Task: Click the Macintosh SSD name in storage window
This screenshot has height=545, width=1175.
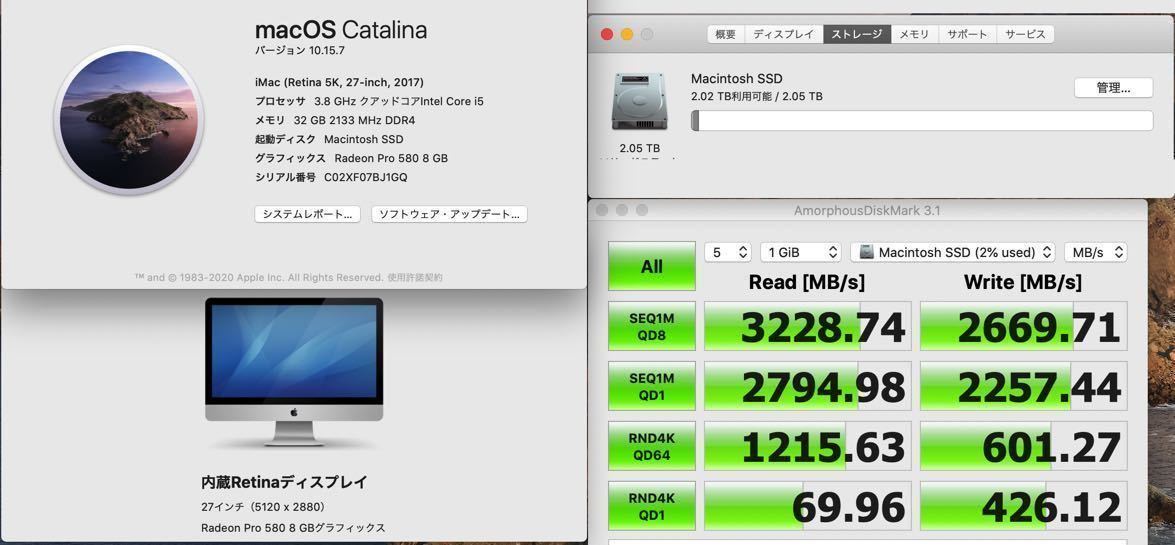Action: pyautogui.click(x=737, y=79)
